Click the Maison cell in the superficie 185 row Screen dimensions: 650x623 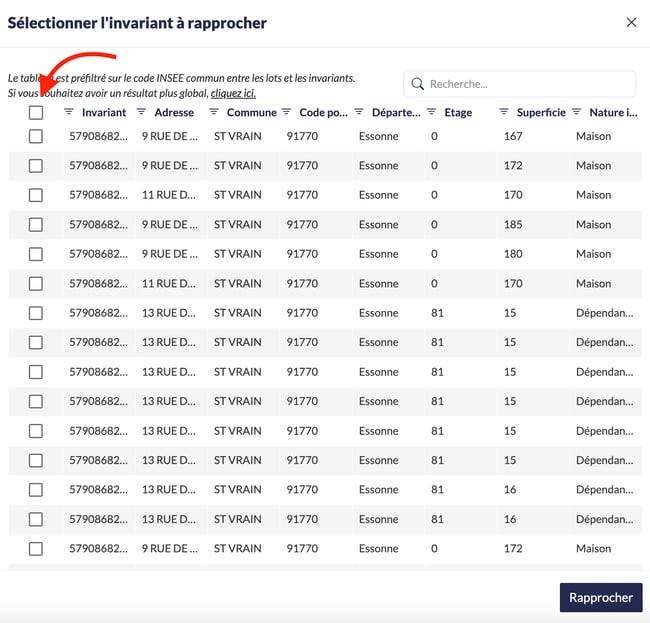pyautogui.click(x=593, y=224)
